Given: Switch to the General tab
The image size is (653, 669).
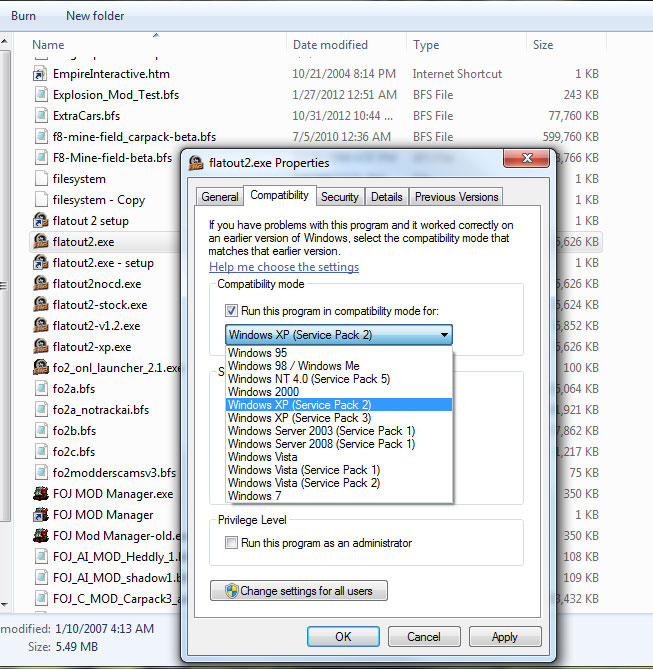Looking at the screenshot, I should (x=220, y=197).
